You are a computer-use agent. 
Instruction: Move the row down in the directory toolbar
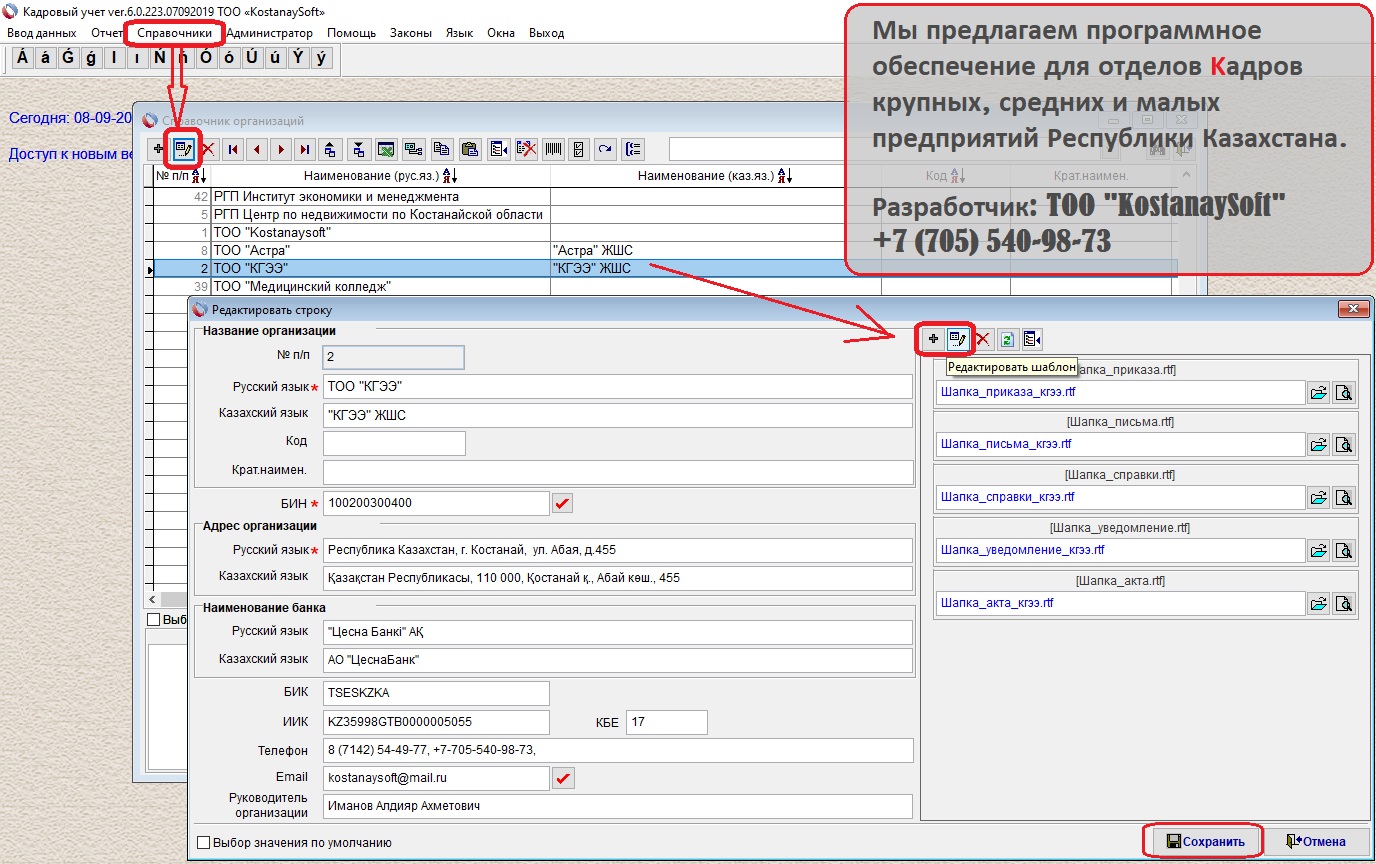[x=358, y=150]
